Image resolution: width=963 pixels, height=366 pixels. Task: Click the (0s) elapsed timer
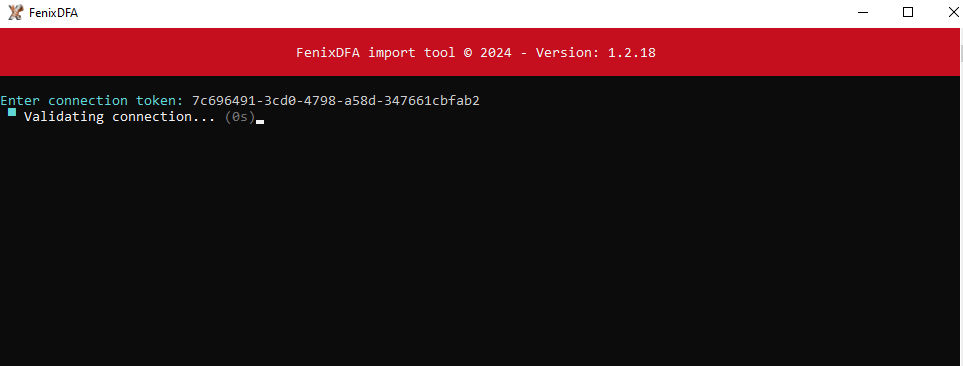pyautogui.click(x=240, y=117)
